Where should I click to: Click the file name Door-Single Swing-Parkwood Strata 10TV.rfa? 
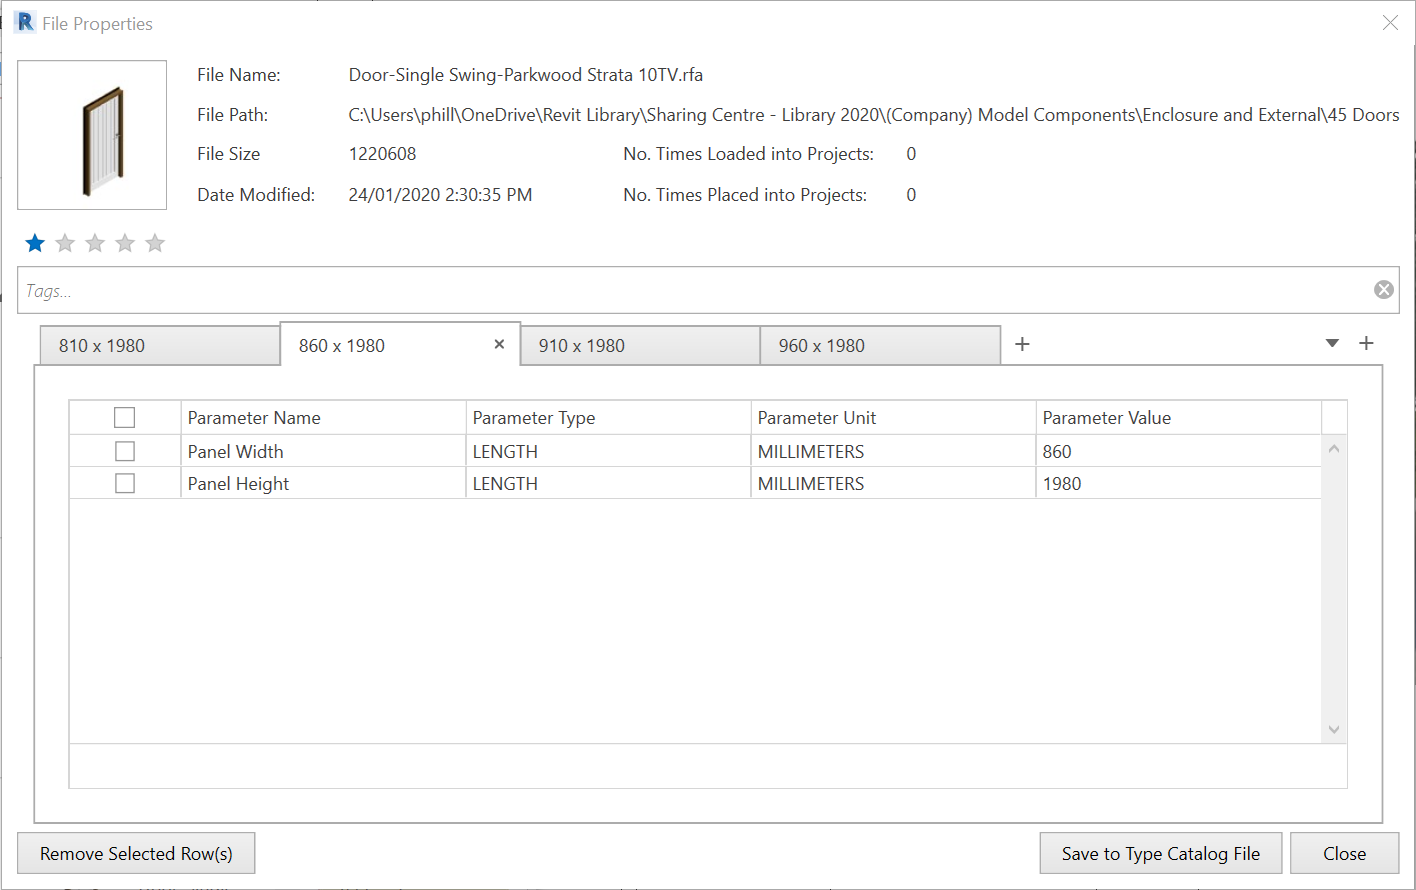point(526,75)
